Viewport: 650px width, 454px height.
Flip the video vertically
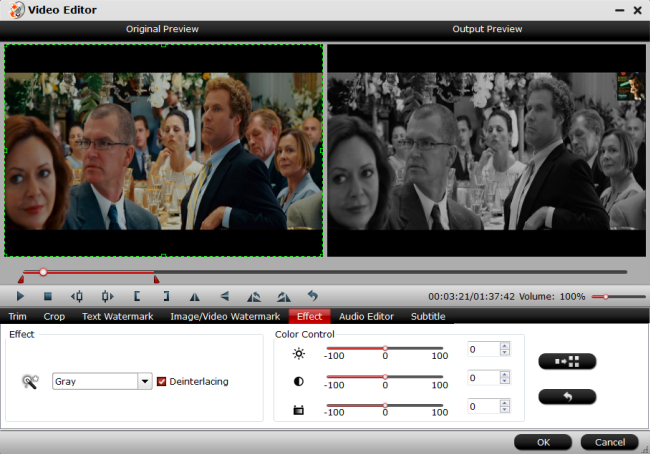(225, 296)
